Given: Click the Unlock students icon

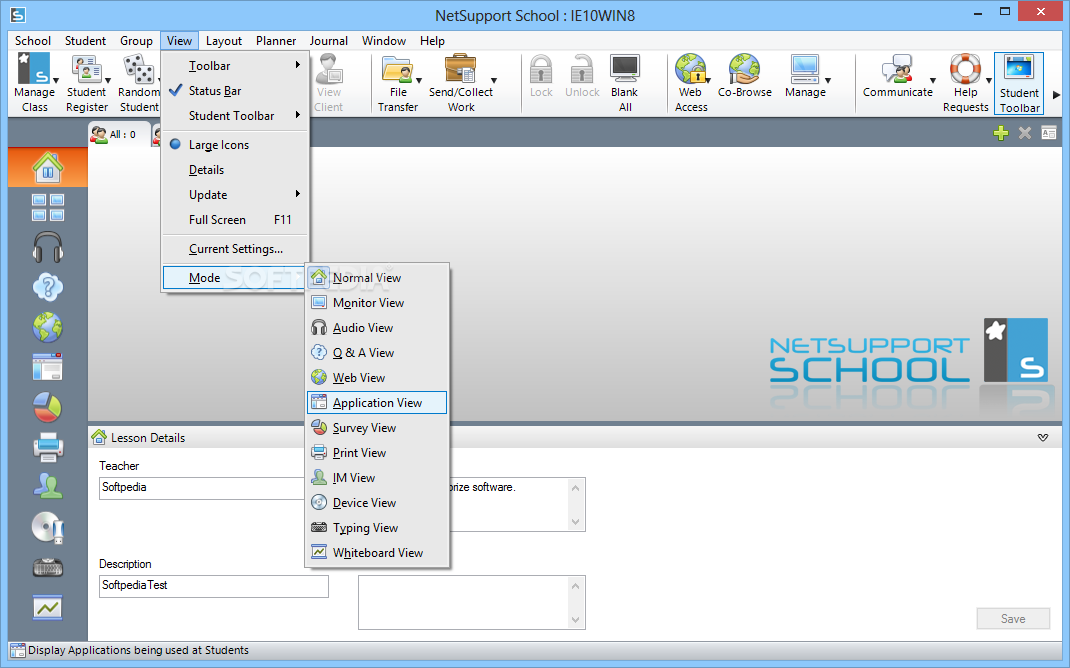Looking at the screenshot, I should 582,76.
